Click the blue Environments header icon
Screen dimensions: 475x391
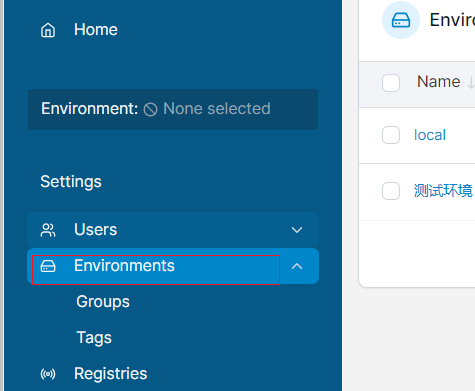pyautogui.click(x=401, y=20)
